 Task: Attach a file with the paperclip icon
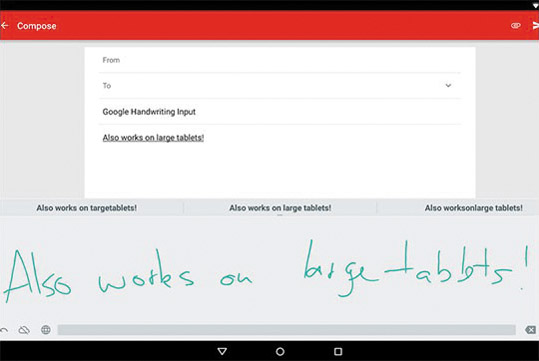pos(515,25)
